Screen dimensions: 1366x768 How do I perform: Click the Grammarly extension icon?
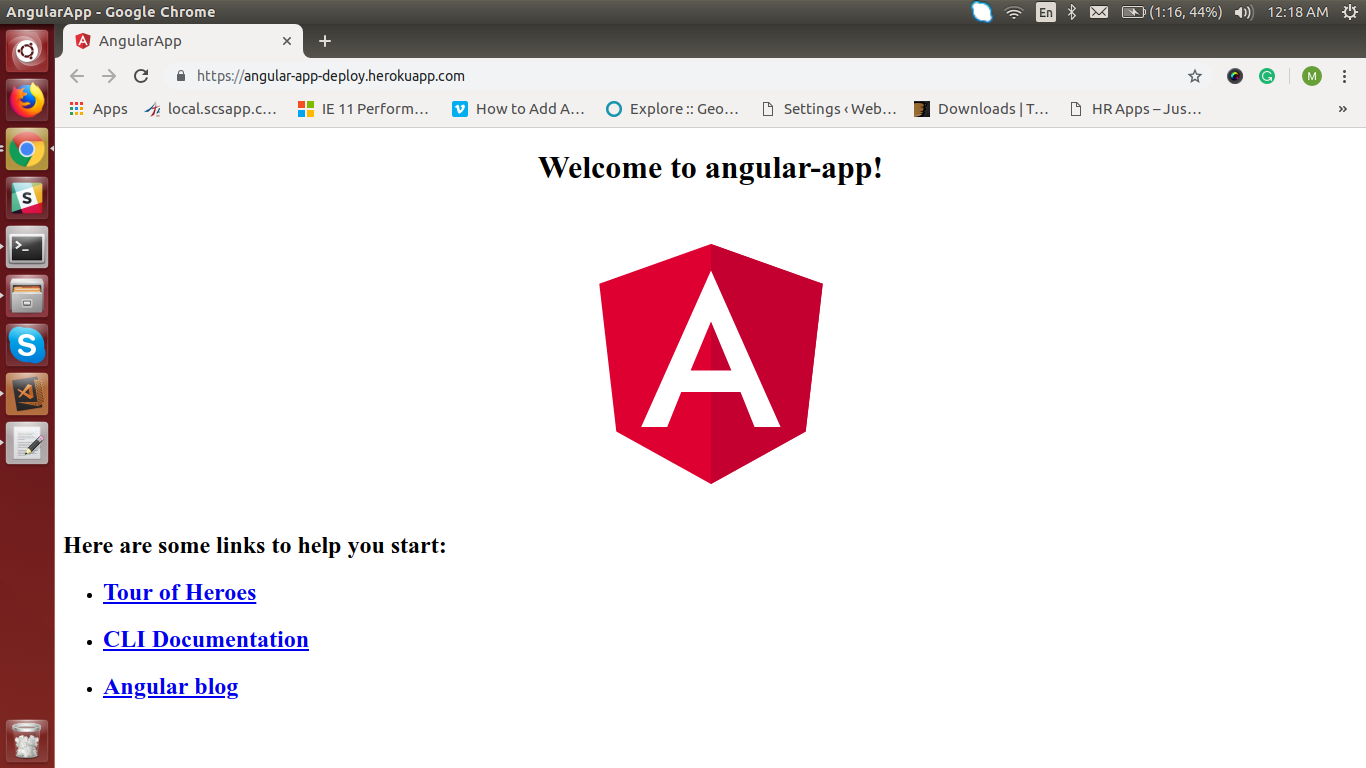click(x=1267, y=76)
